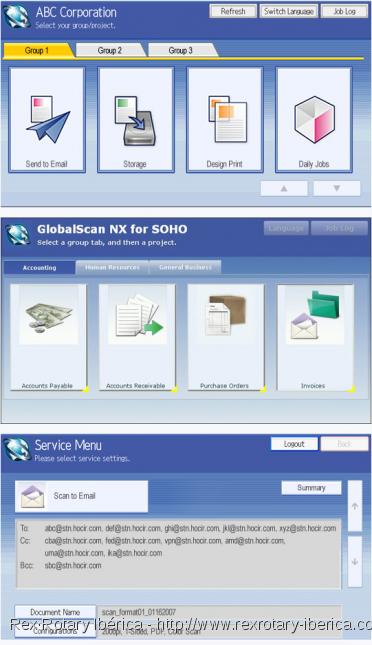Click the page down arrow below Daily Jobs

[x=337, y=188]
